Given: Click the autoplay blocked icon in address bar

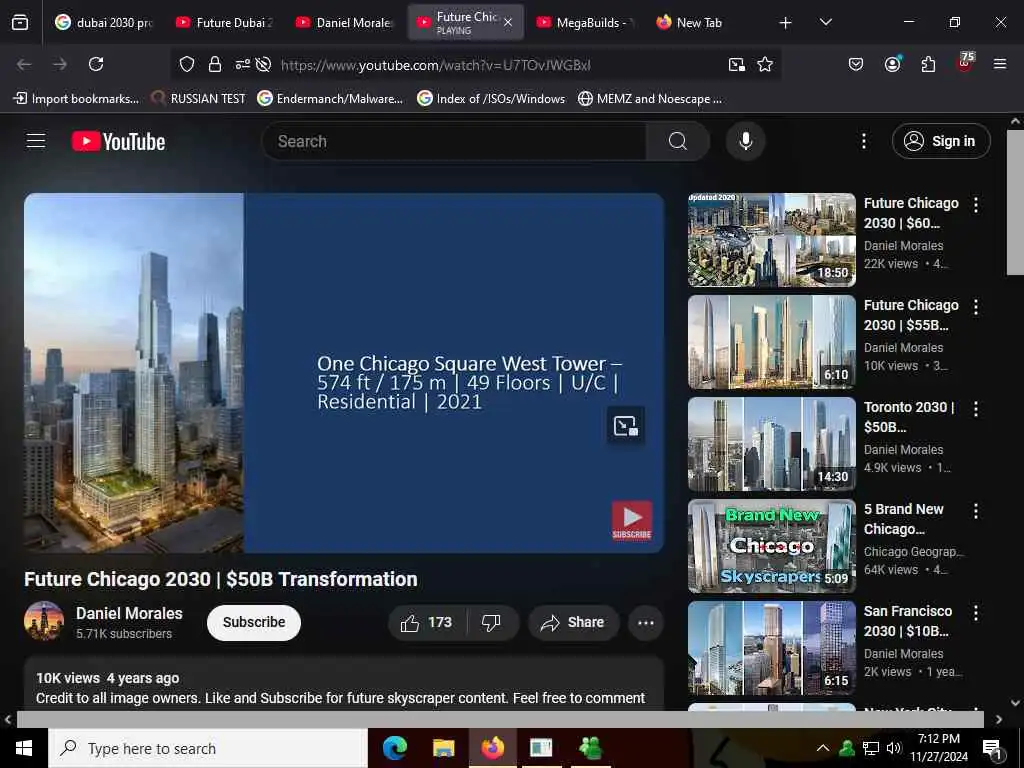Looking at the screenshot, I should pos(263,64).
